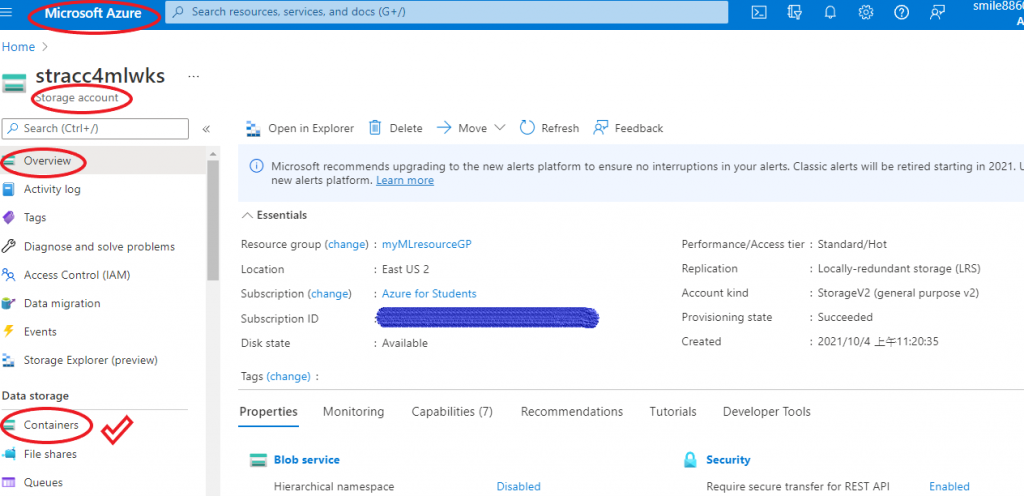Image resolution: width=1024 pixels, height=496 pixels.
Task: Switch to the Monitoring tab
Action: (353, 412)
